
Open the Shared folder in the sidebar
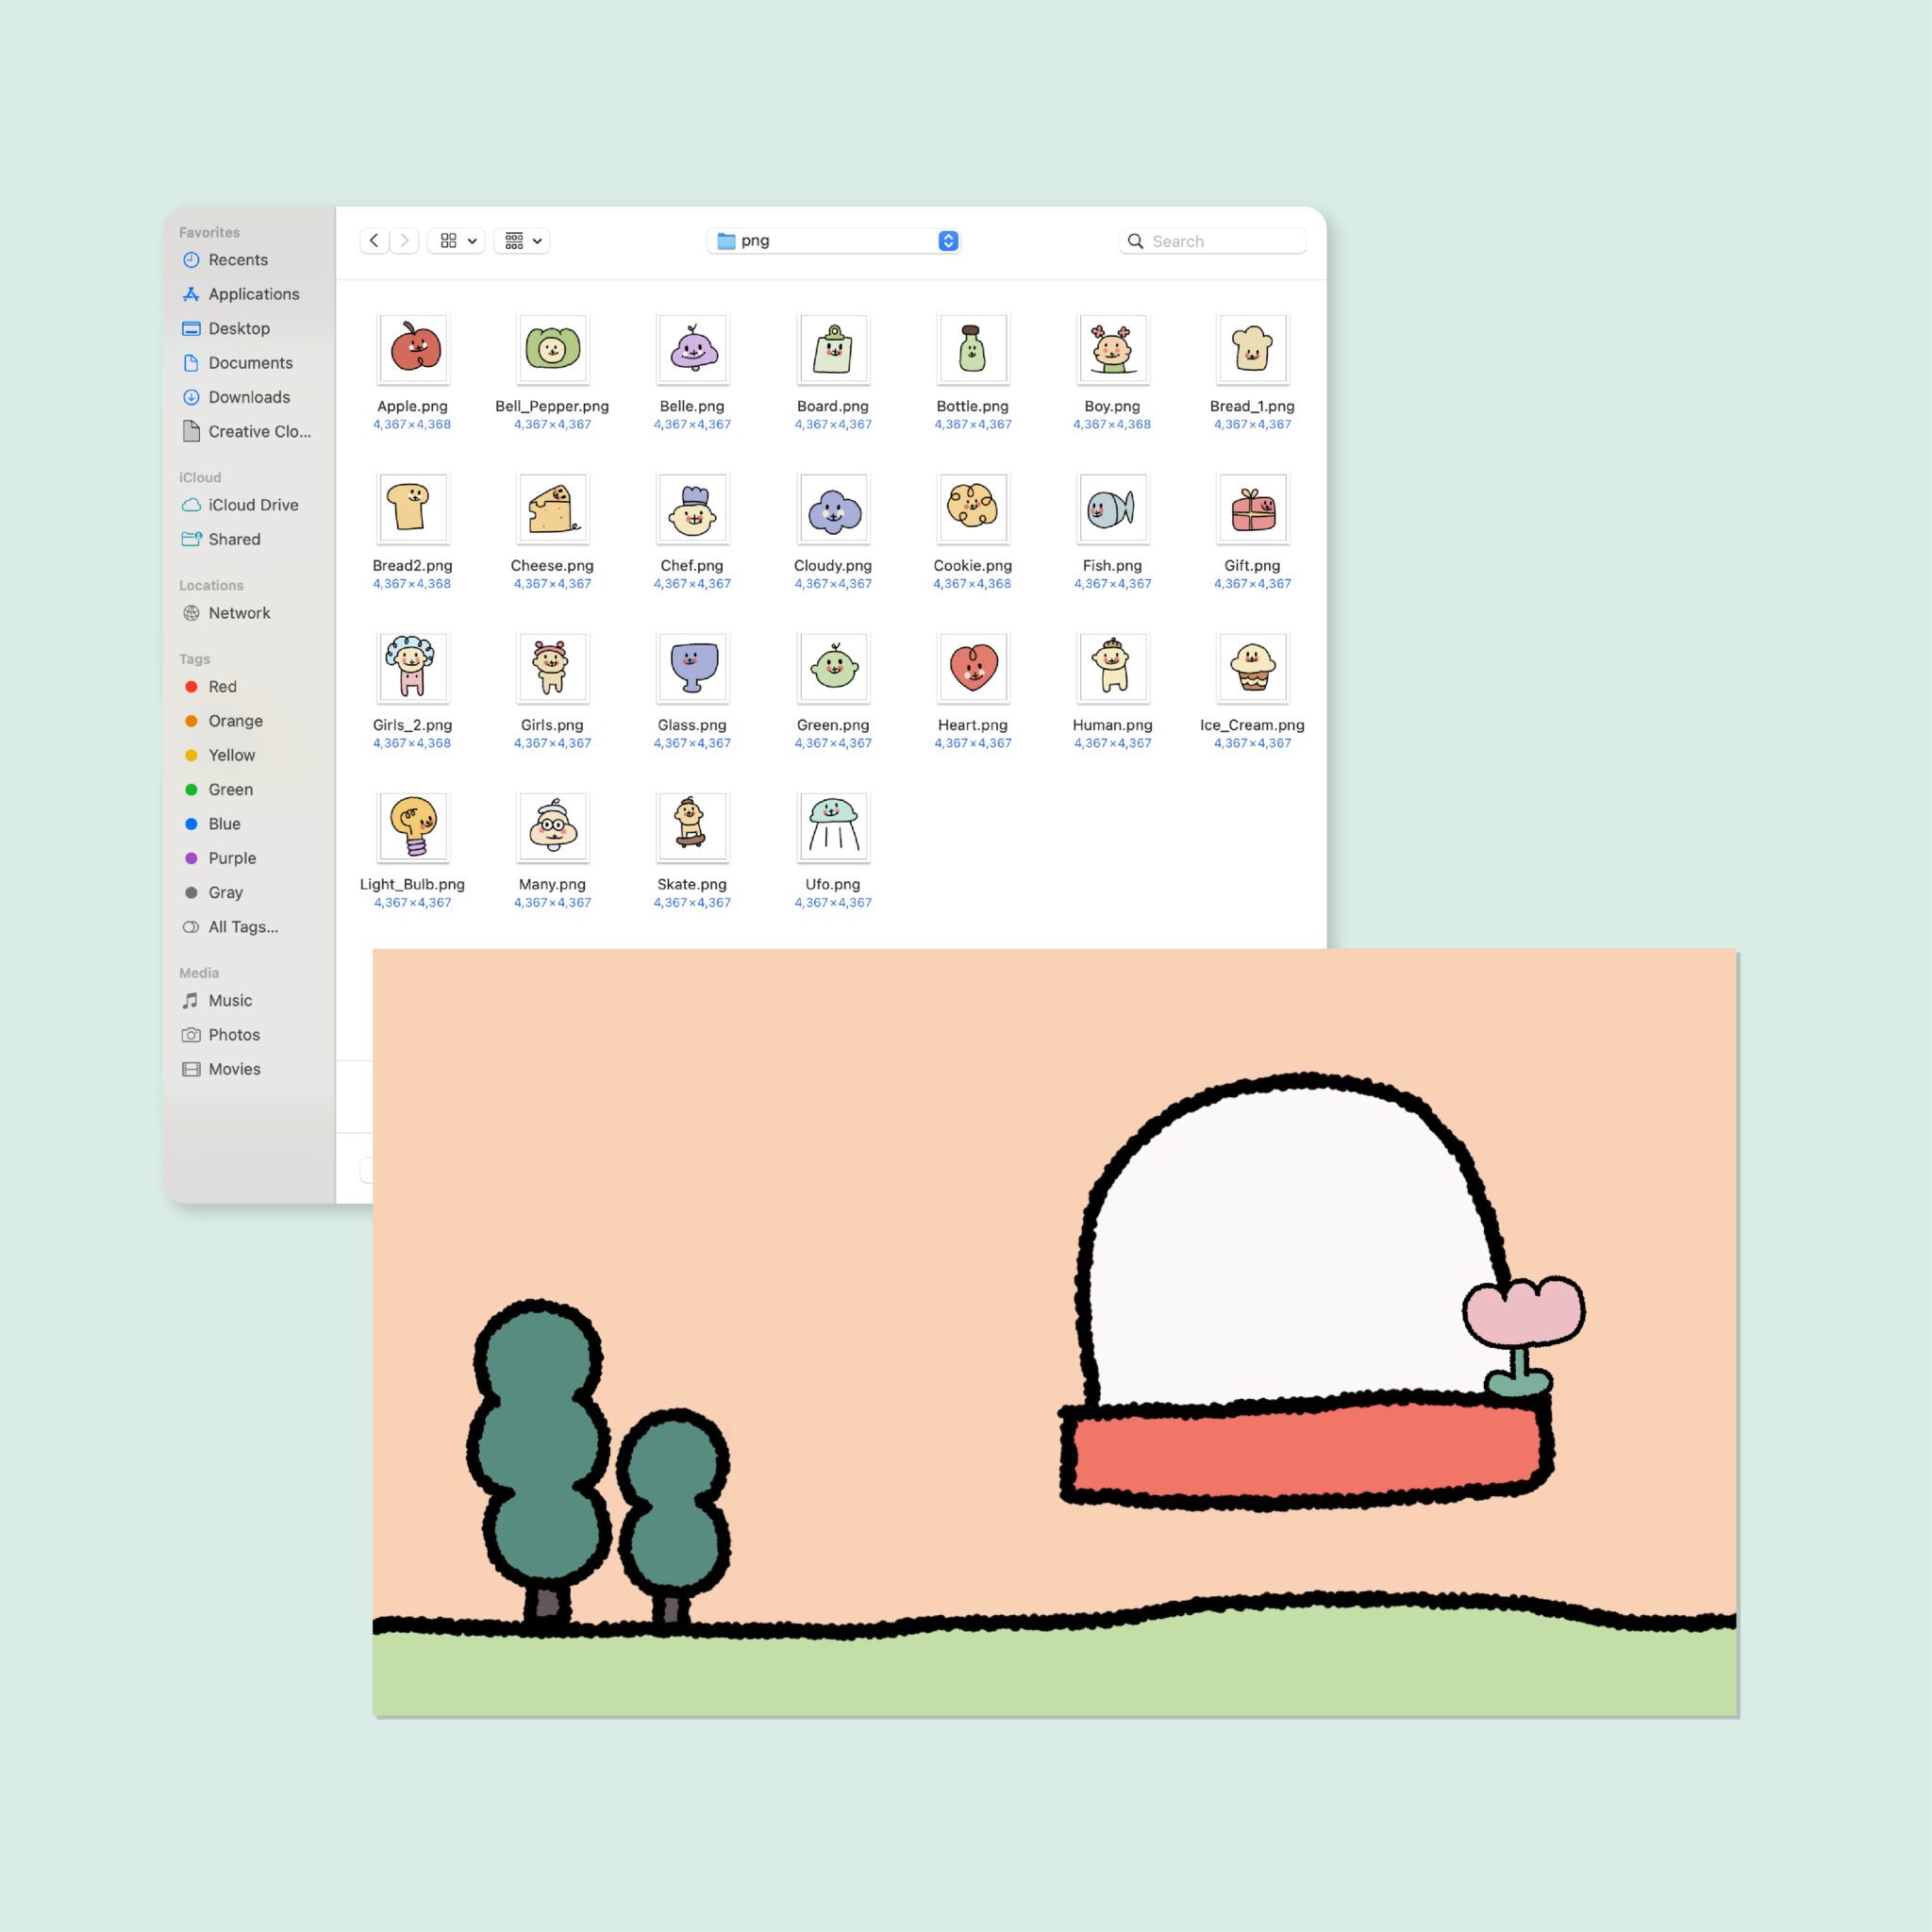click(x=221, y=540)
